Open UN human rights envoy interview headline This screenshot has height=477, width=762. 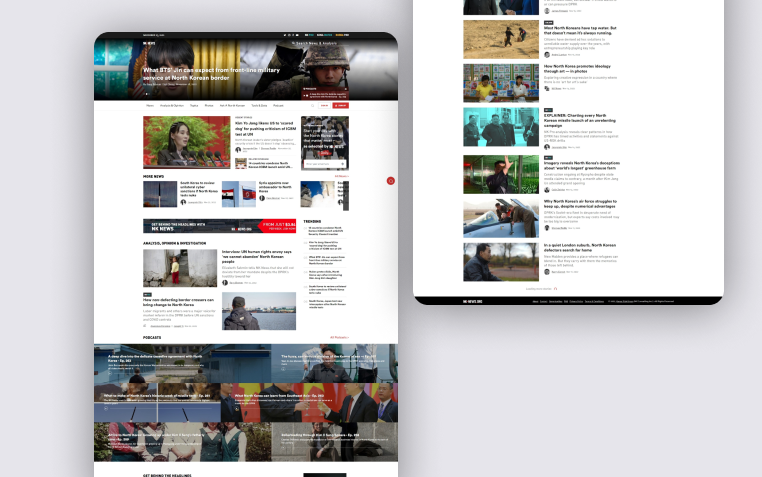click(x=257, y=256)
